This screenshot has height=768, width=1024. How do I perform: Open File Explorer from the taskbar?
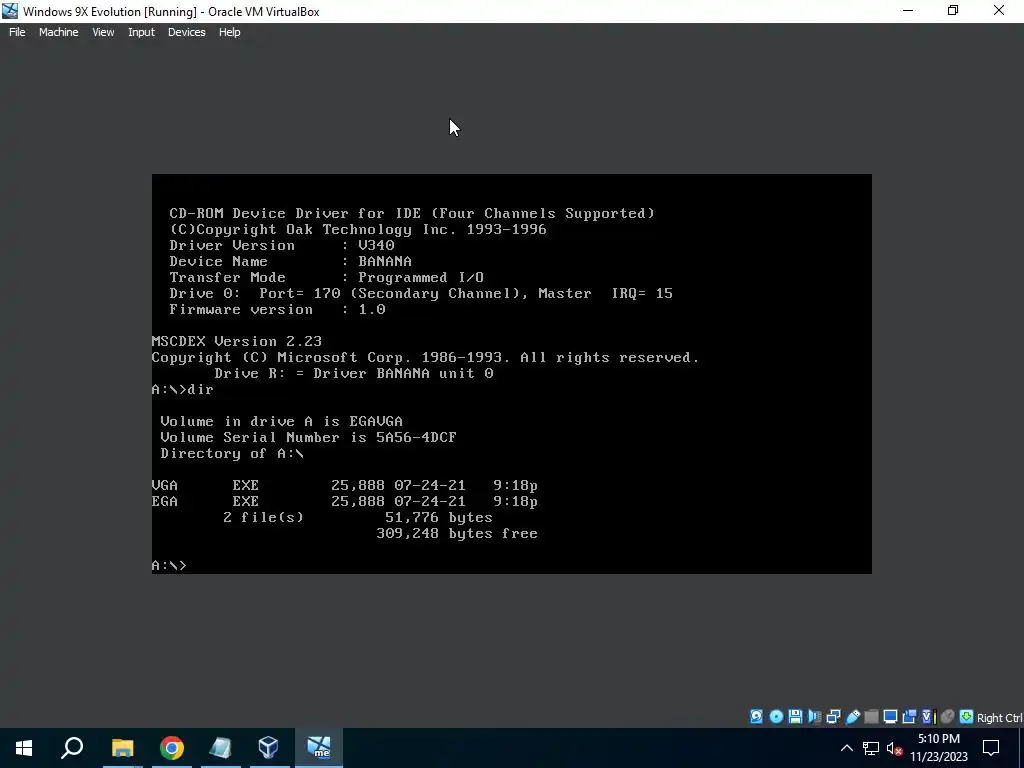(x=122, y=748)
